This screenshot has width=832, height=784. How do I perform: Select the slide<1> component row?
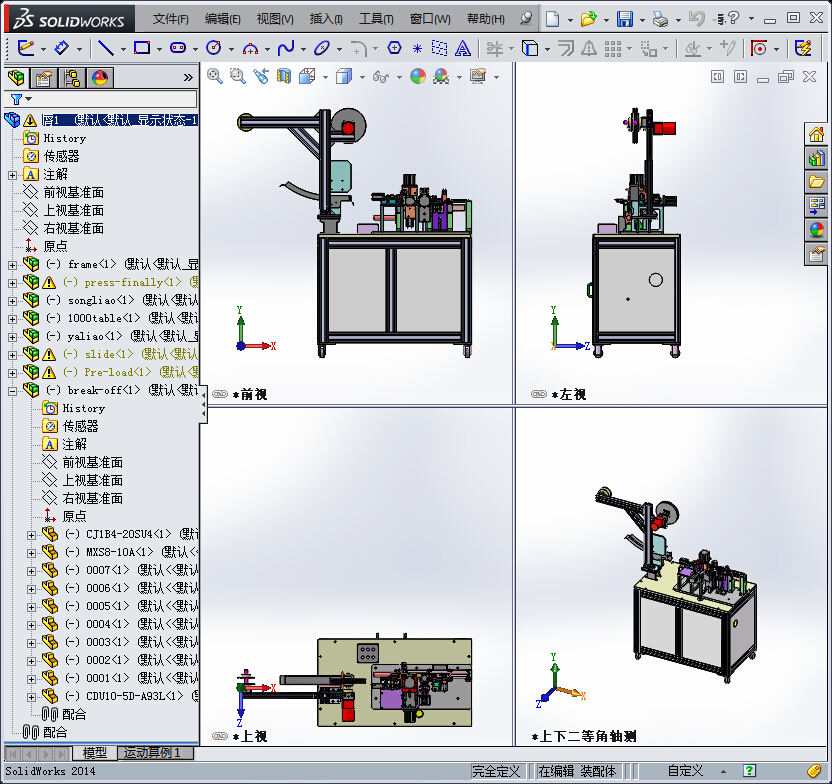110,354
